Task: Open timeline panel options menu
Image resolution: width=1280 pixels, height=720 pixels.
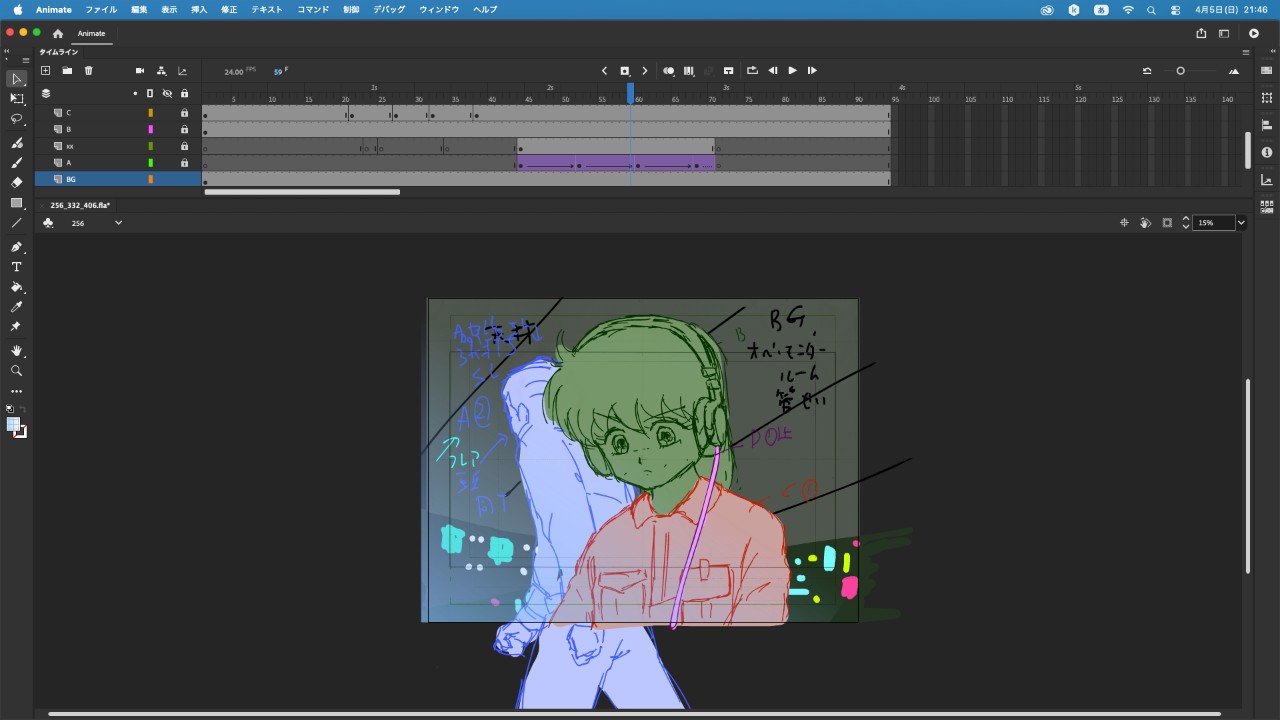Action: (1246, 52)
